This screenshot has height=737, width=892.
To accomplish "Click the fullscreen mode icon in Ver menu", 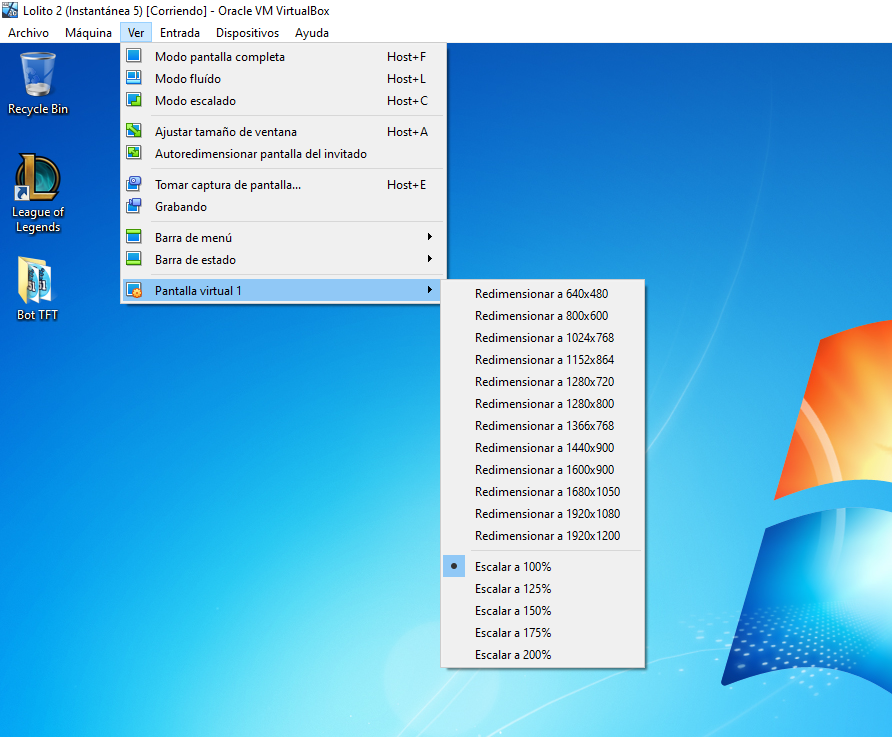I will click(x=134, y=57).
